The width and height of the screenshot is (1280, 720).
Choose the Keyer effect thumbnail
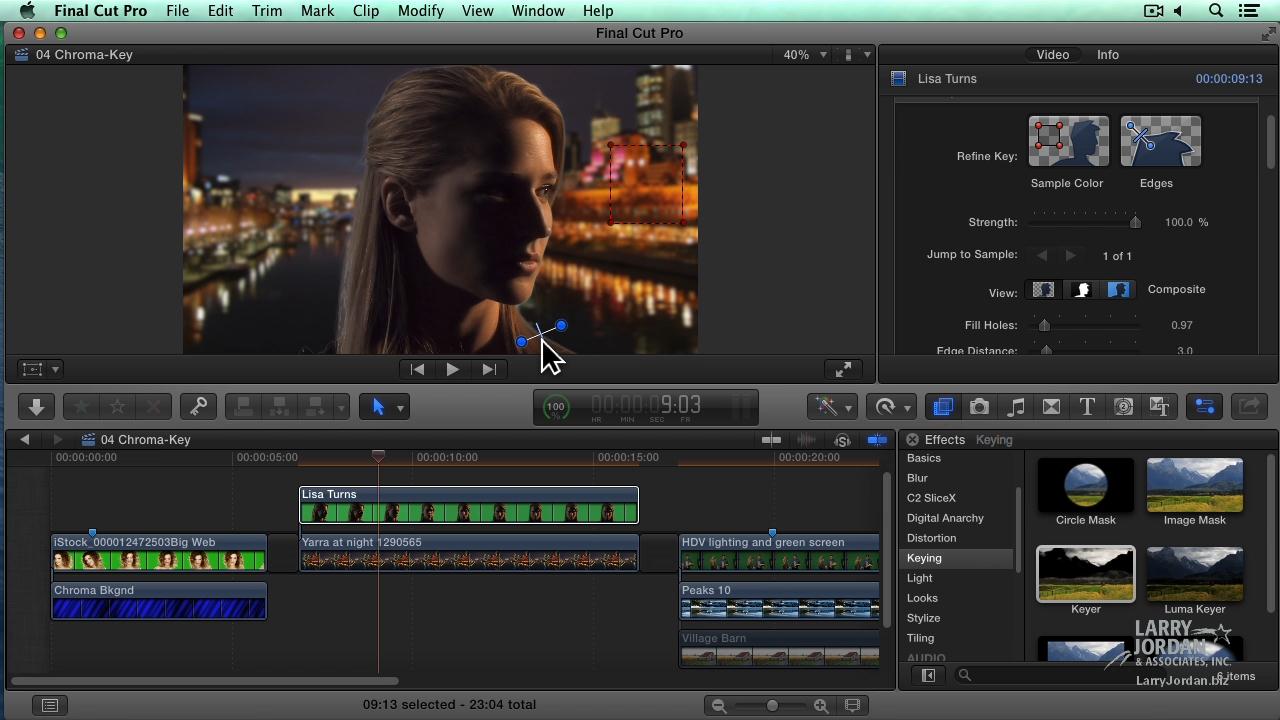(1086, 574)
